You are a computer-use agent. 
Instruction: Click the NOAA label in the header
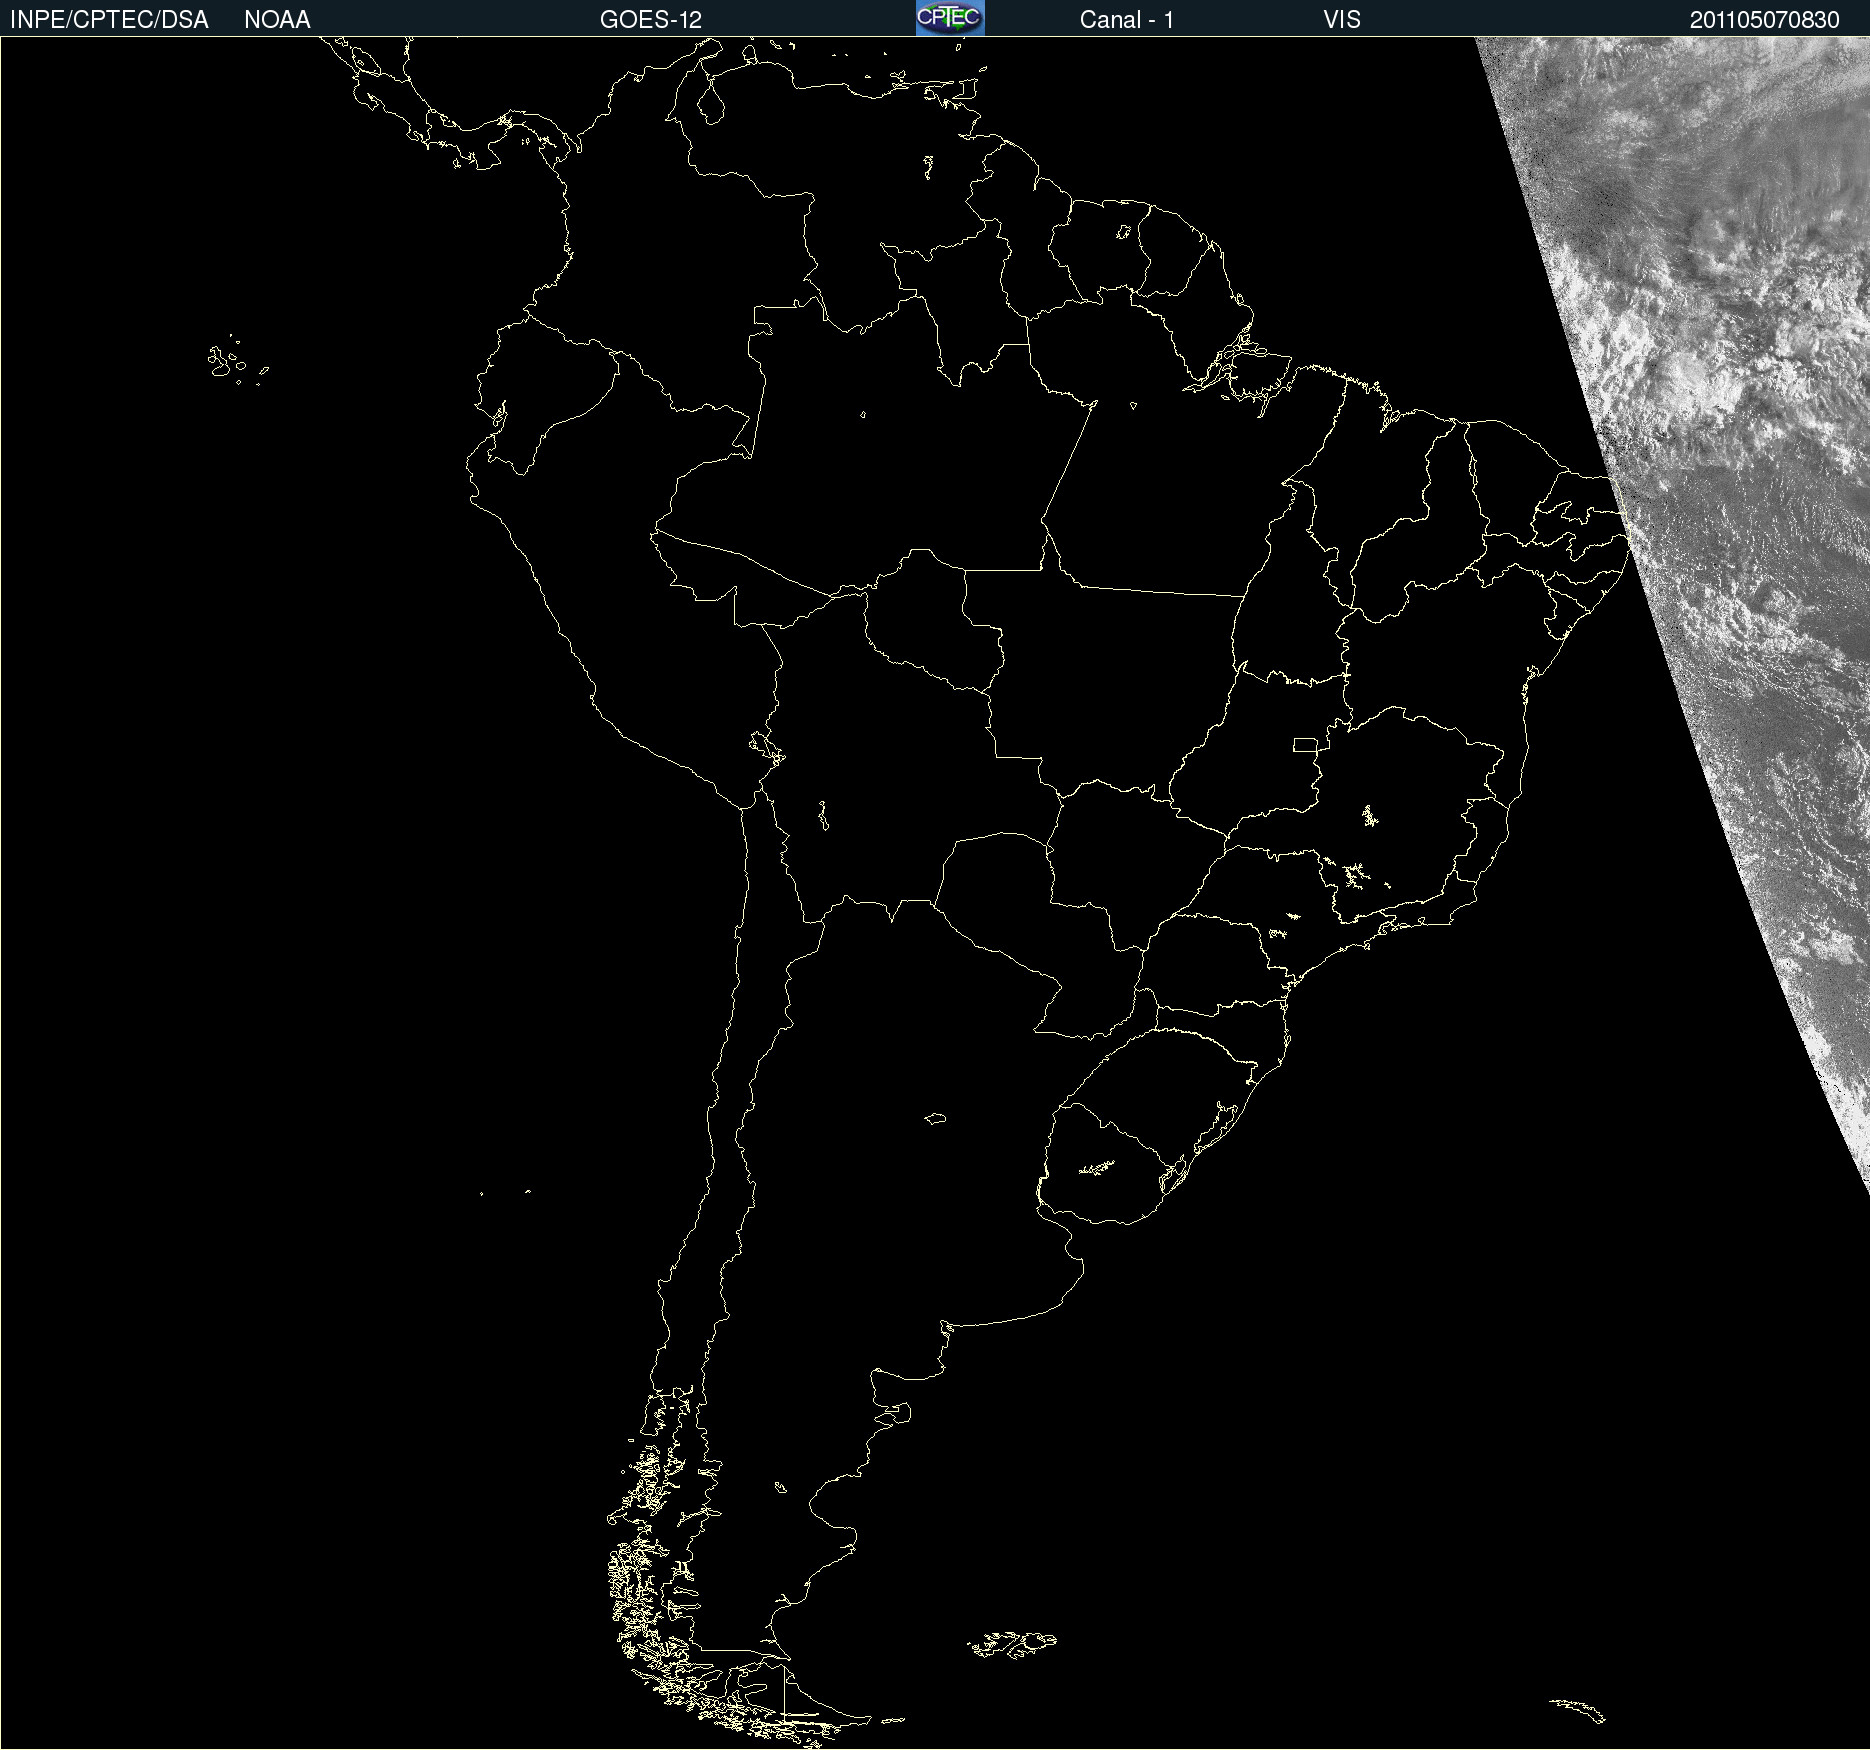[x=277, y=20]
